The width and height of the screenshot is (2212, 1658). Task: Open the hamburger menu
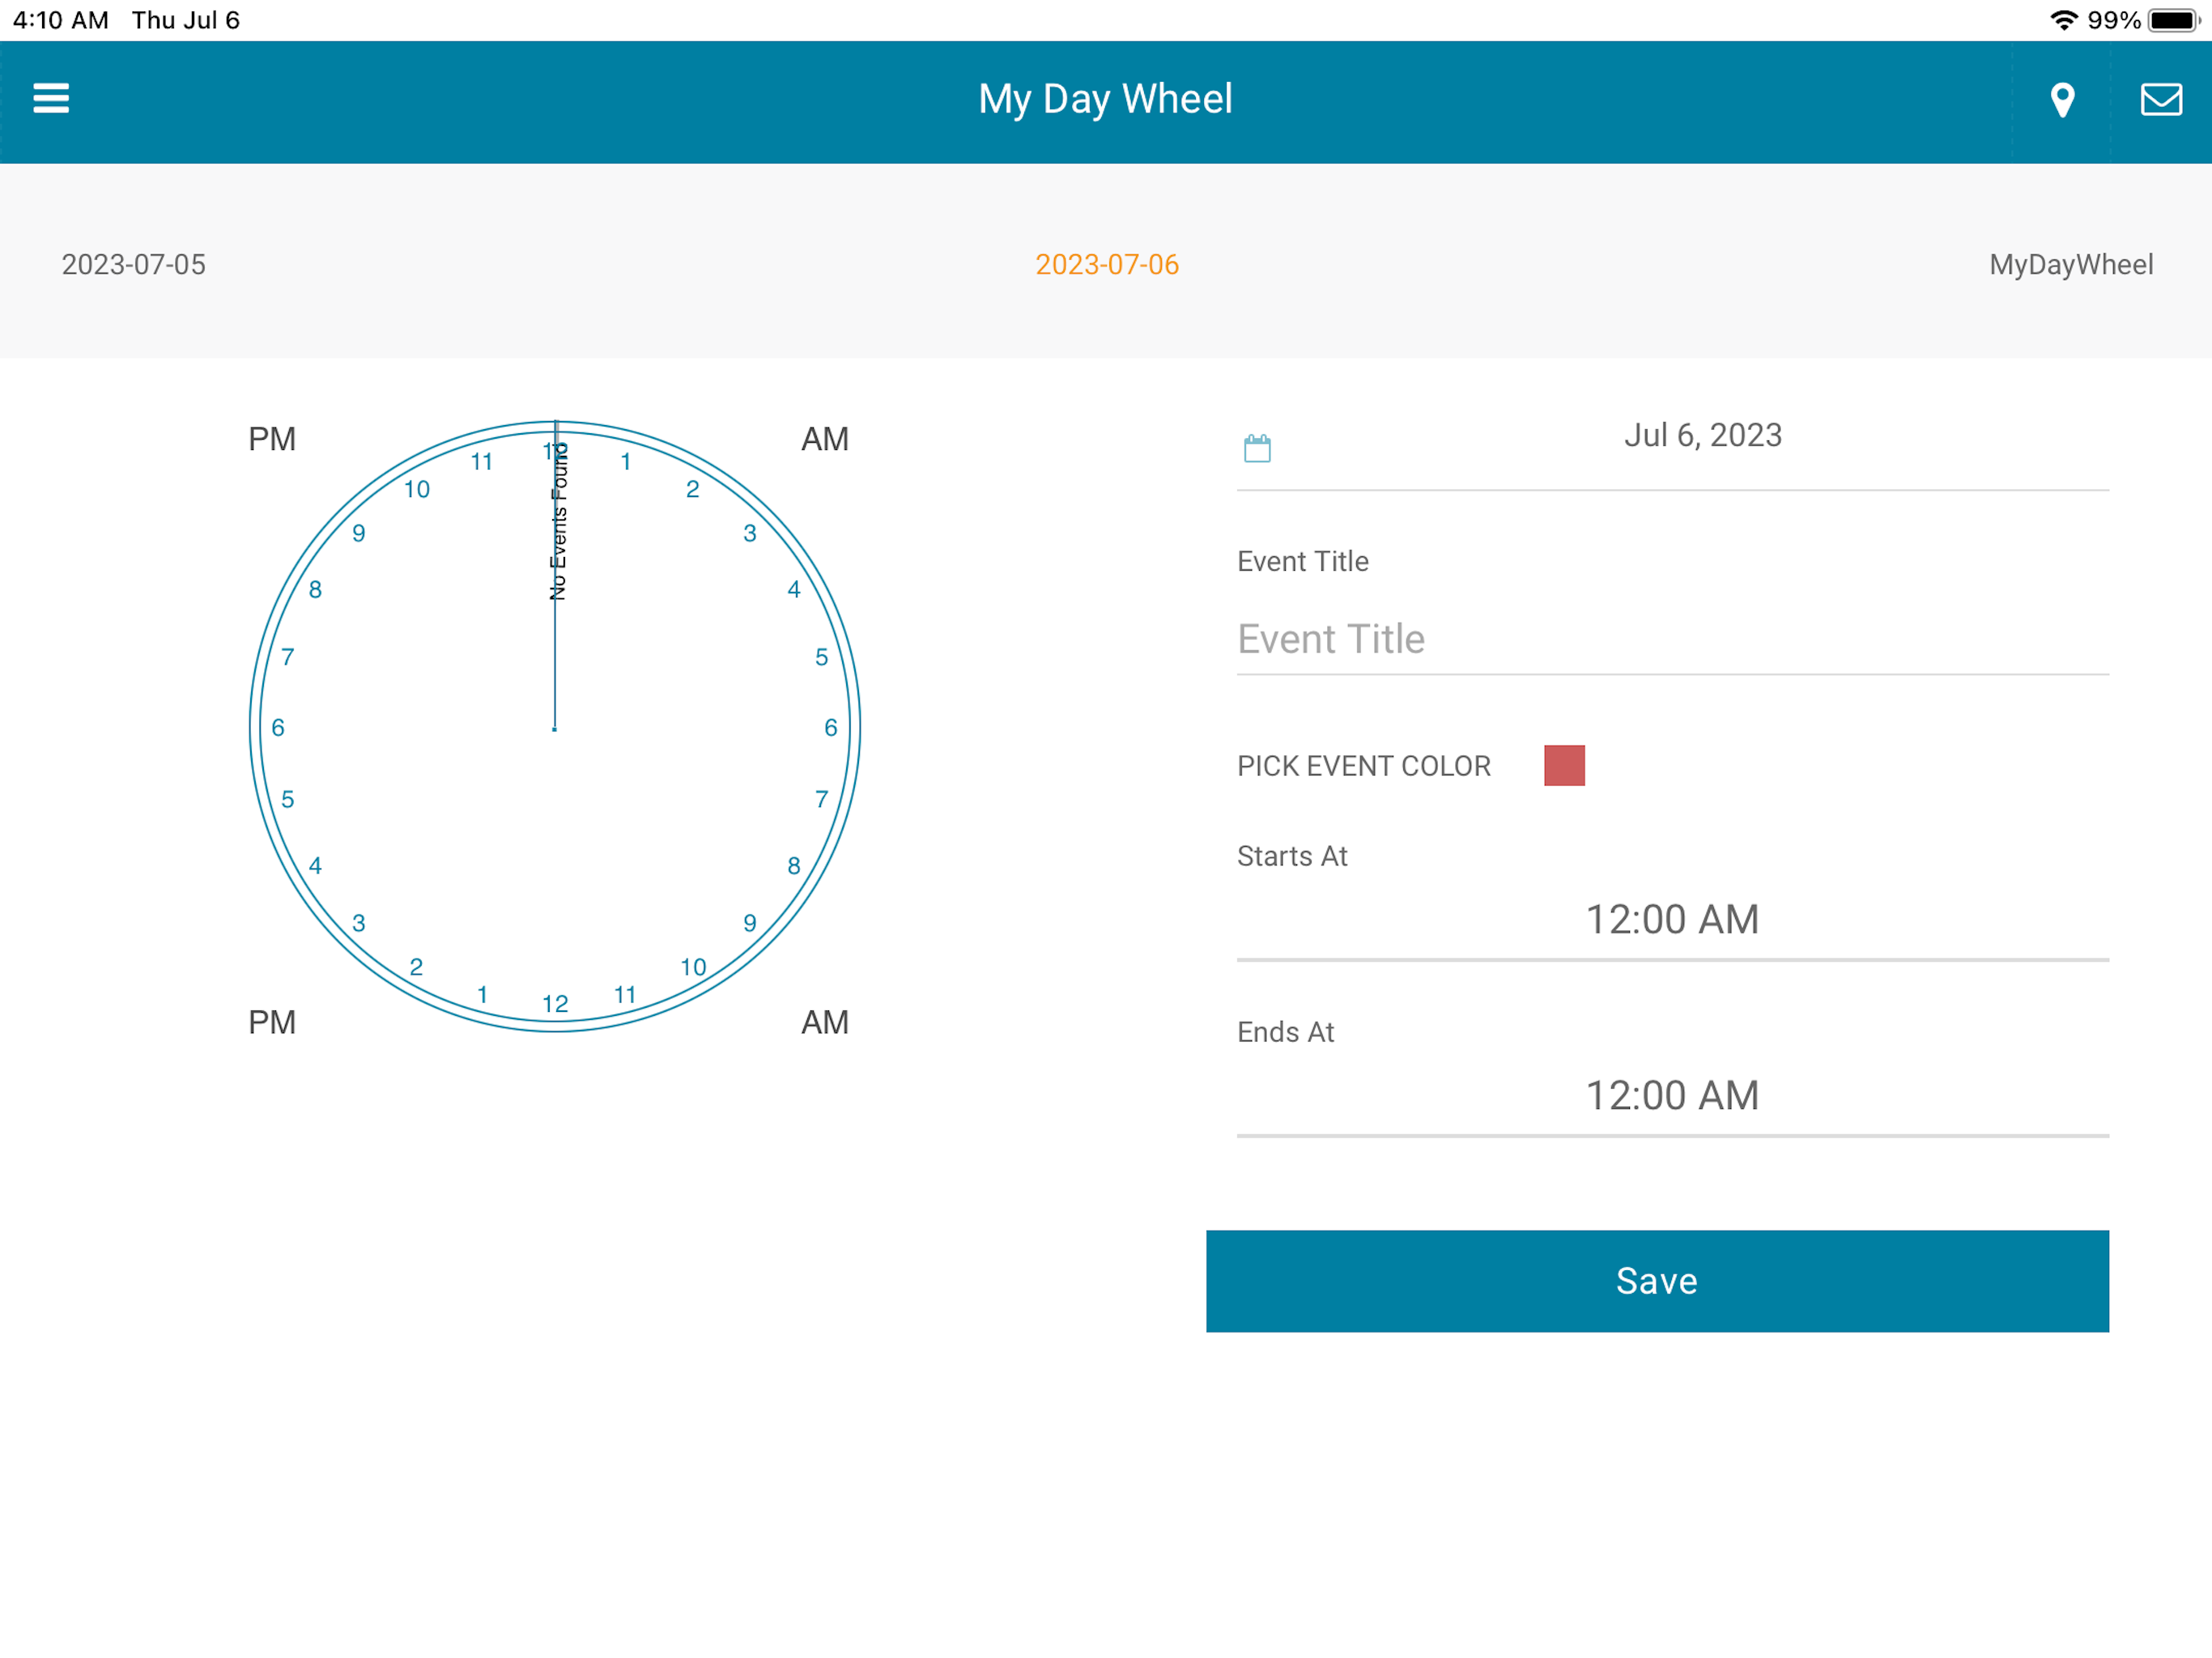click(x=51, y=98)
